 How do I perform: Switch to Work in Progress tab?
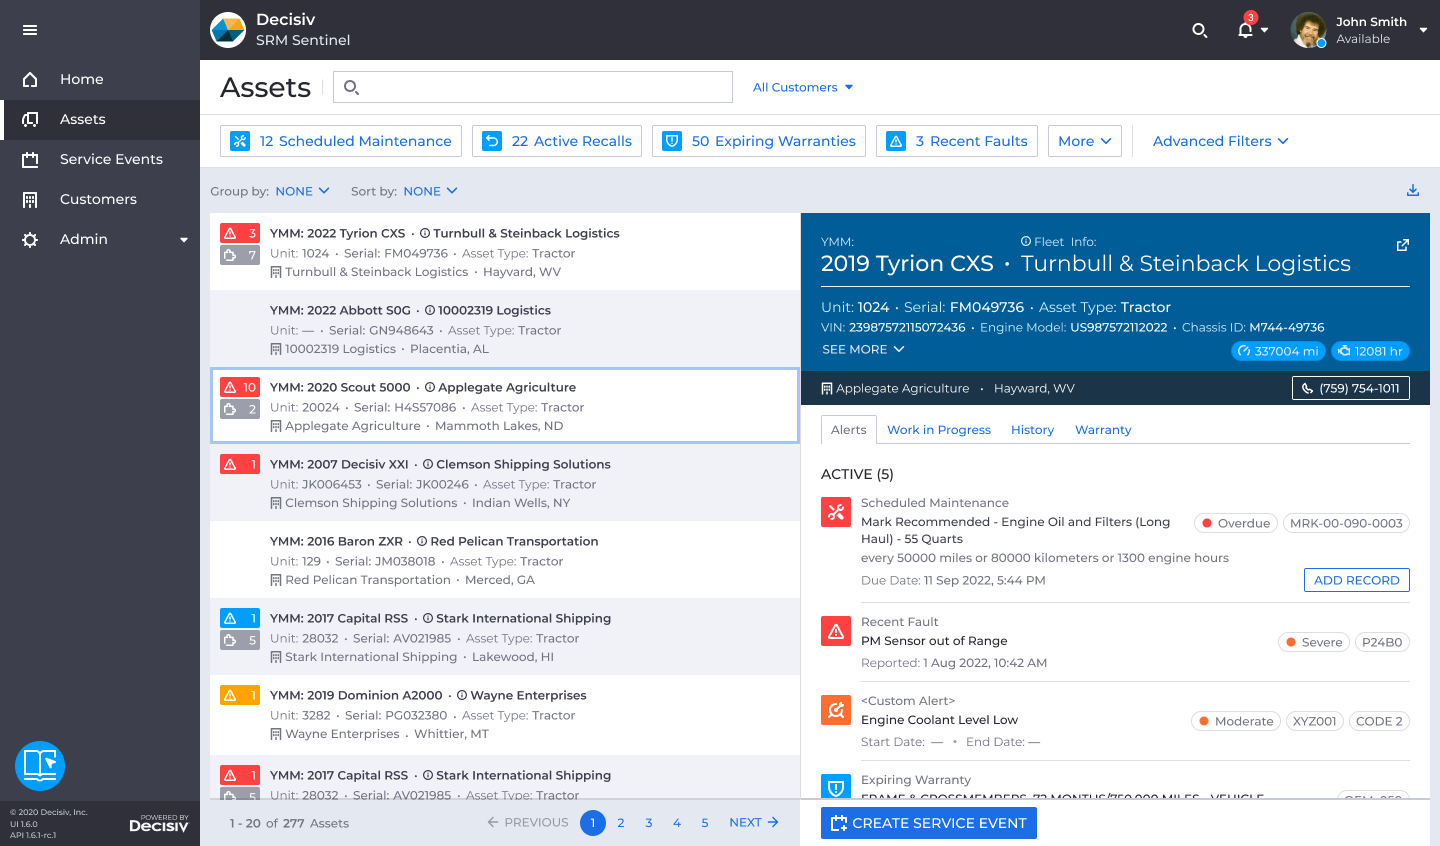pyautogui.click(x=939, y=430)
